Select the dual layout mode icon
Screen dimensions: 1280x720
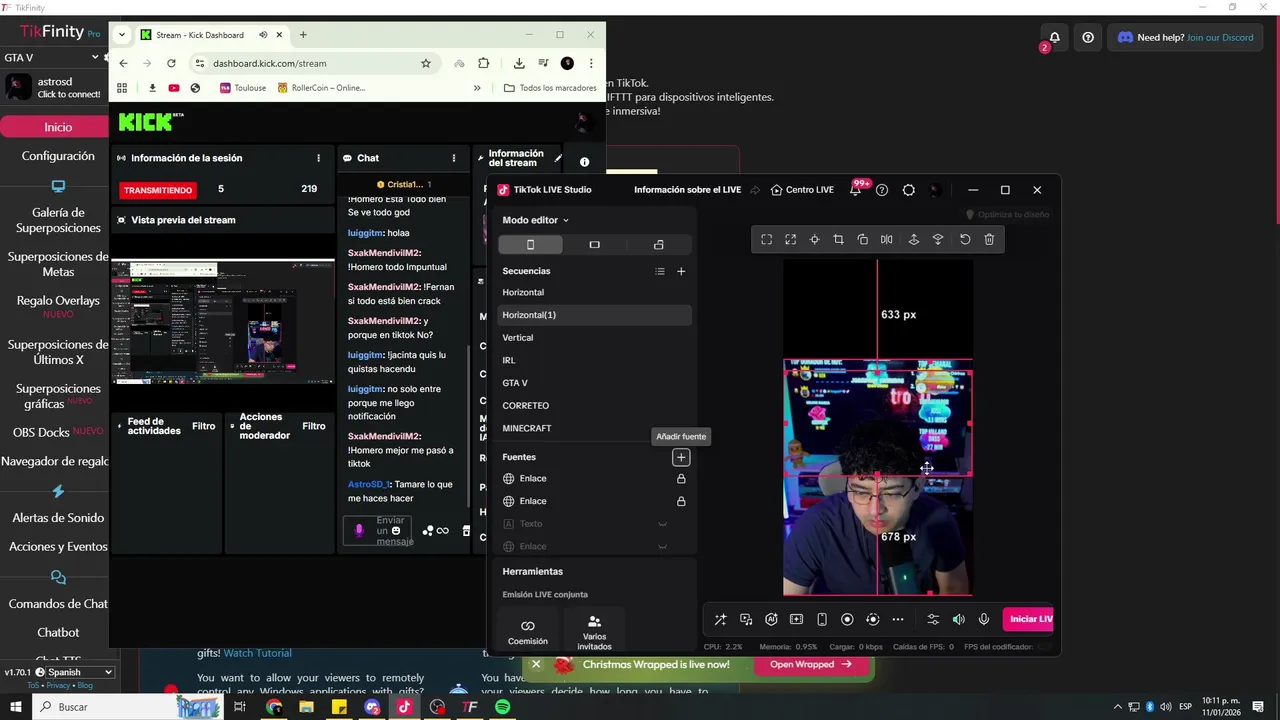658,245
